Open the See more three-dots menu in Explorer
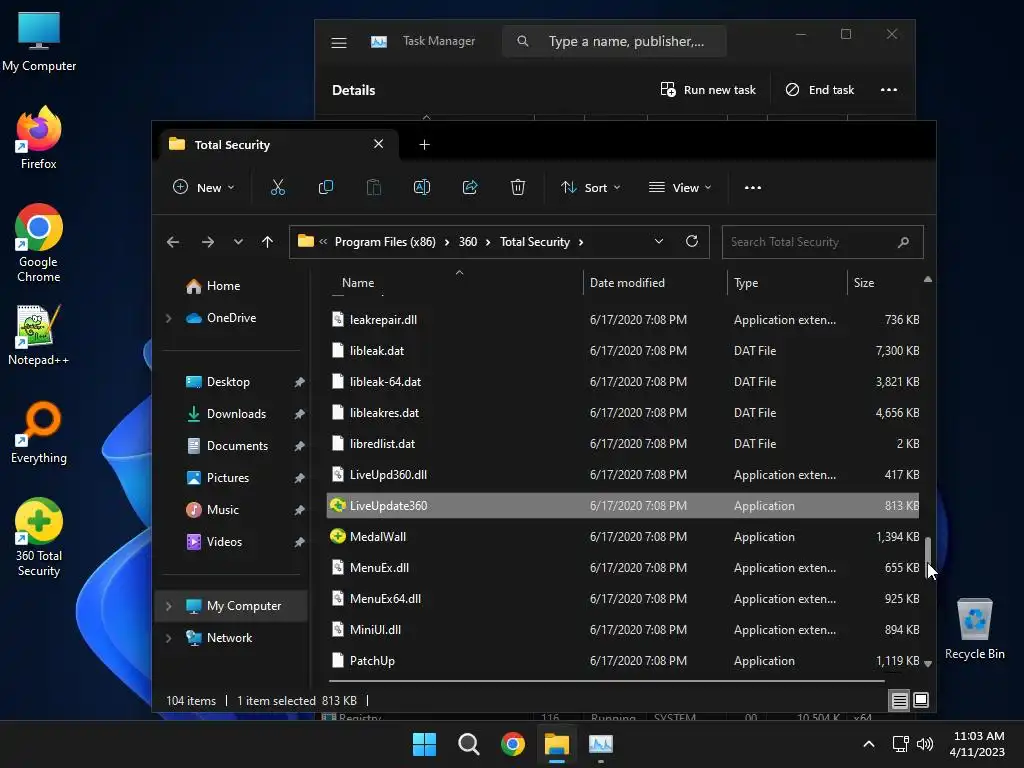The height and width of the screenshot is (768, 1024). [752, 187]
